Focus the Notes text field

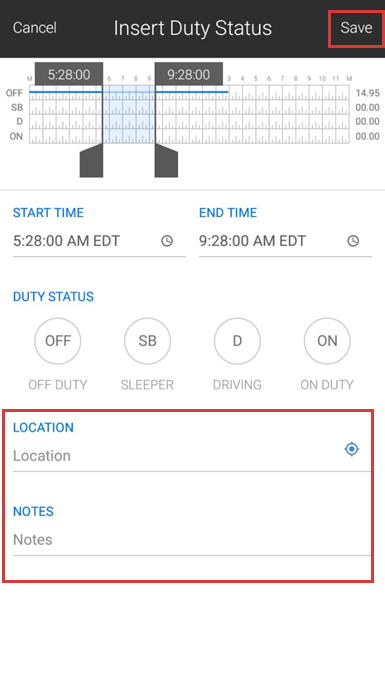tap(191, 540)
